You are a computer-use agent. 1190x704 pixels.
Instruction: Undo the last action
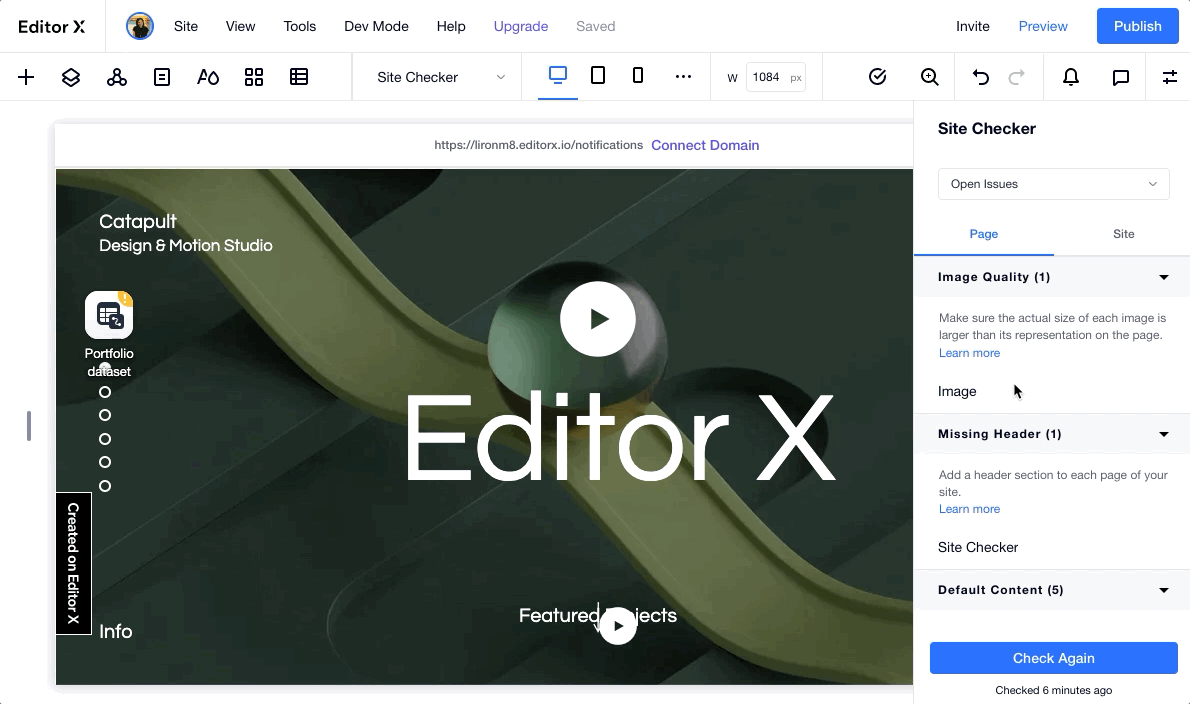[x=981, y=77]
